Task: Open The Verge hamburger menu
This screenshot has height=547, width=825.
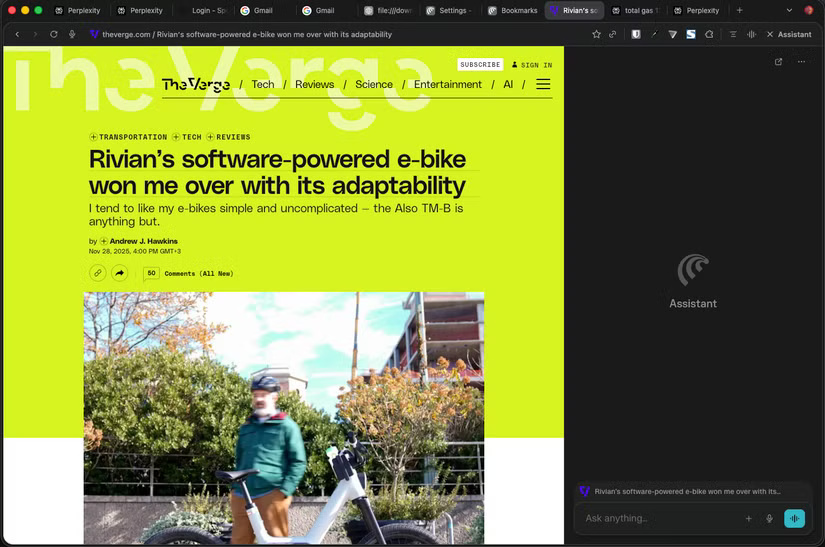Action: pyautogui.click(x=543, y=84)
